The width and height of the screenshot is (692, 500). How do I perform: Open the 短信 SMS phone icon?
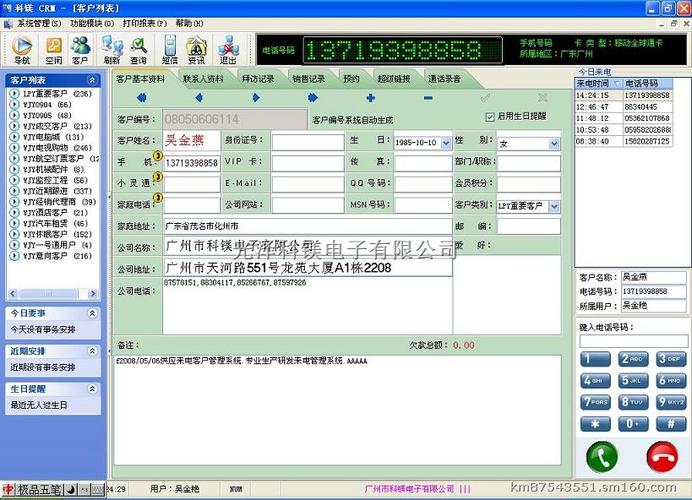point(170,50)
